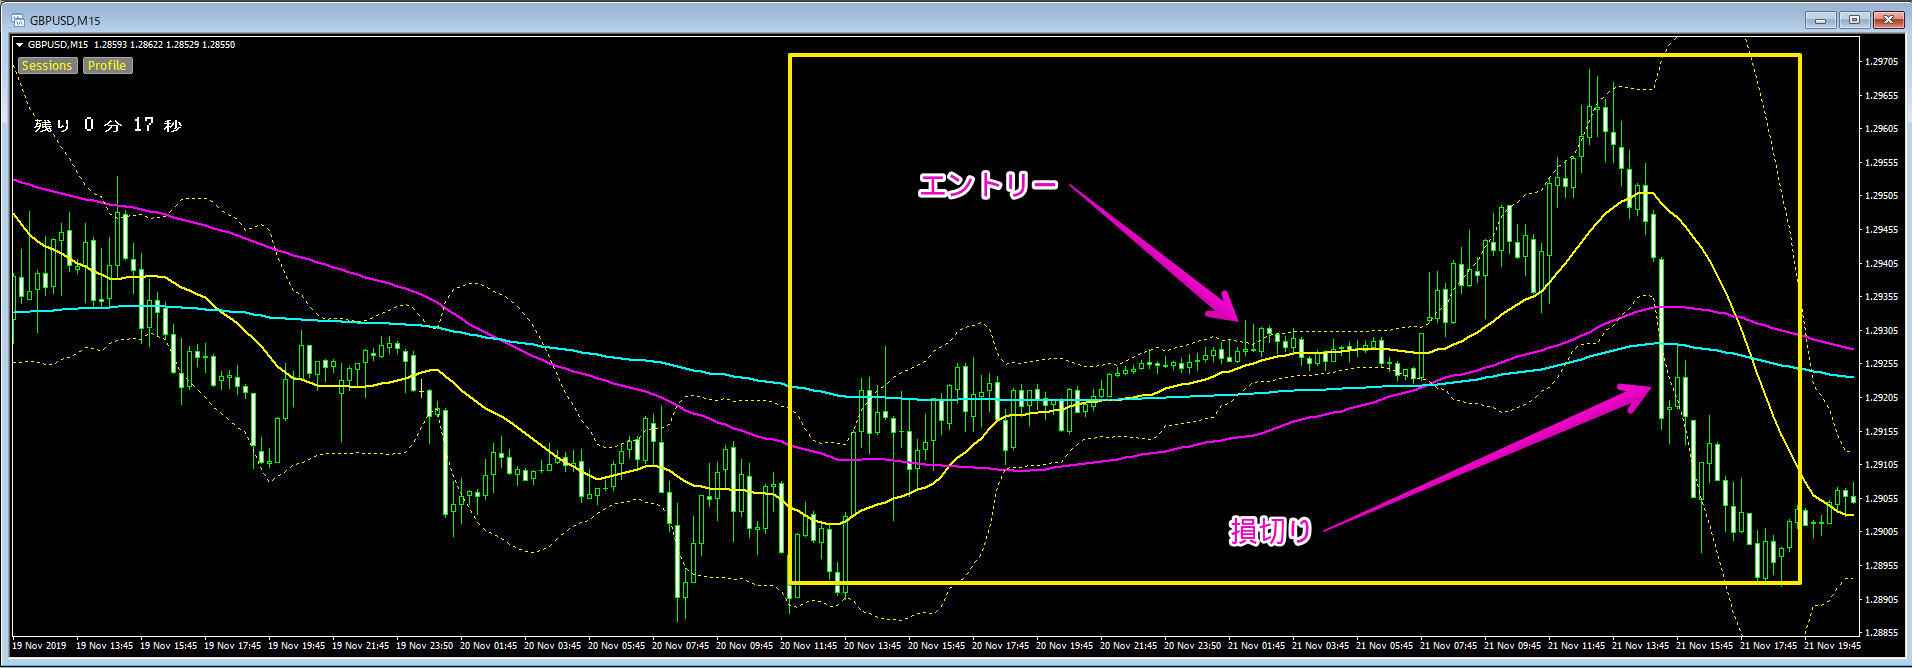This screenshot has height=668, width=1912.
Task: Close the GBPUSD,M15 chart window
Action: coord(1888,20)
